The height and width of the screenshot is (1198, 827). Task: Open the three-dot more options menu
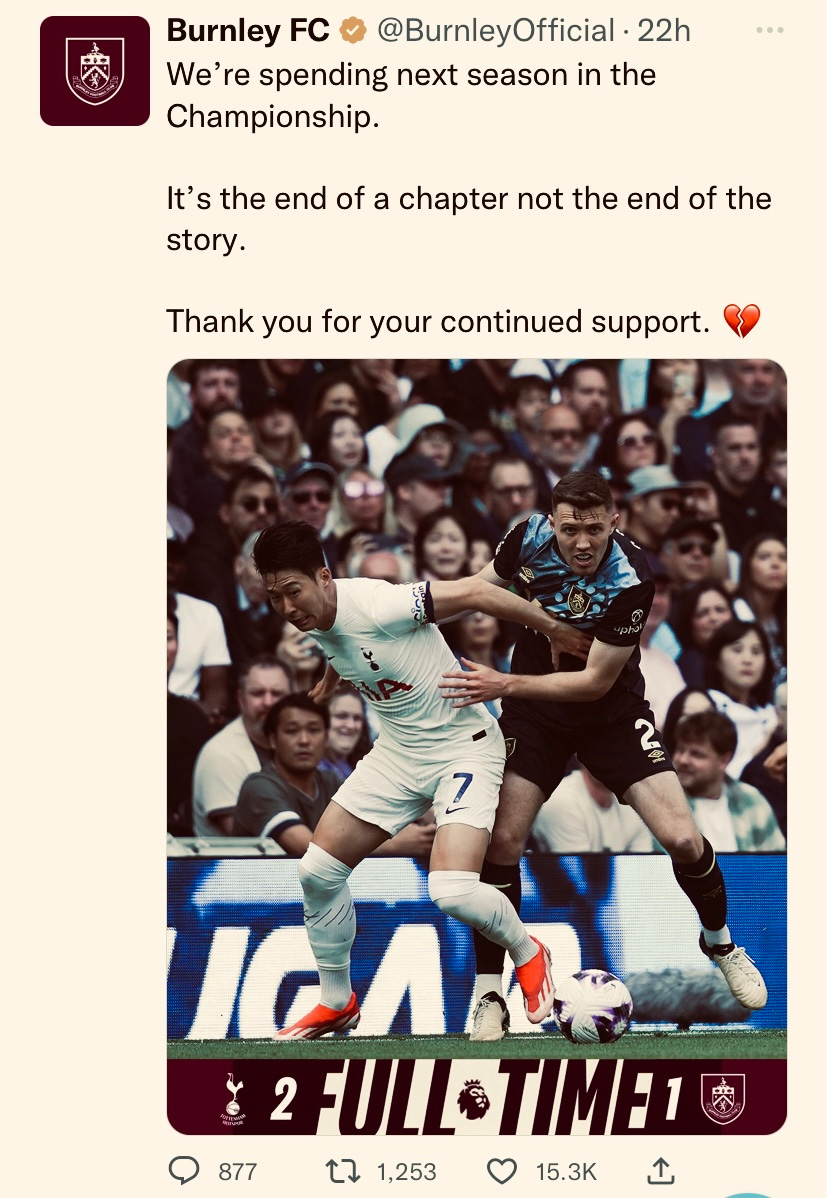770,30
